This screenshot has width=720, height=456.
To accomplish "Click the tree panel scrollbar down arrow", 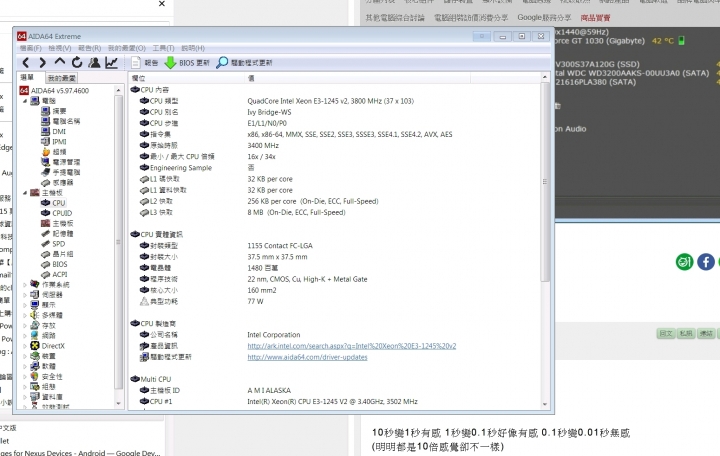I will (118, 403).
